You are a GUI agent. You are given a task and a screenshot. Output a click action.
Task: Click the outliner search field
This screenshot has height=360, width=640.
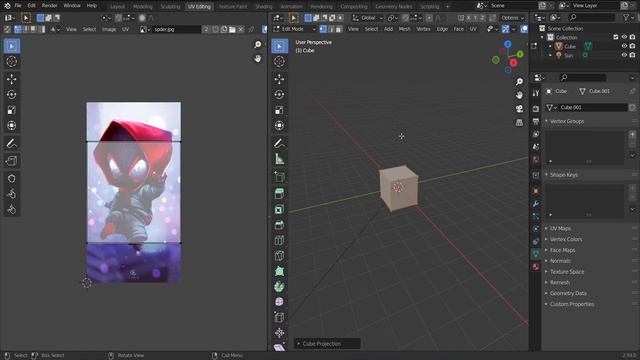(x=591, y=17)
